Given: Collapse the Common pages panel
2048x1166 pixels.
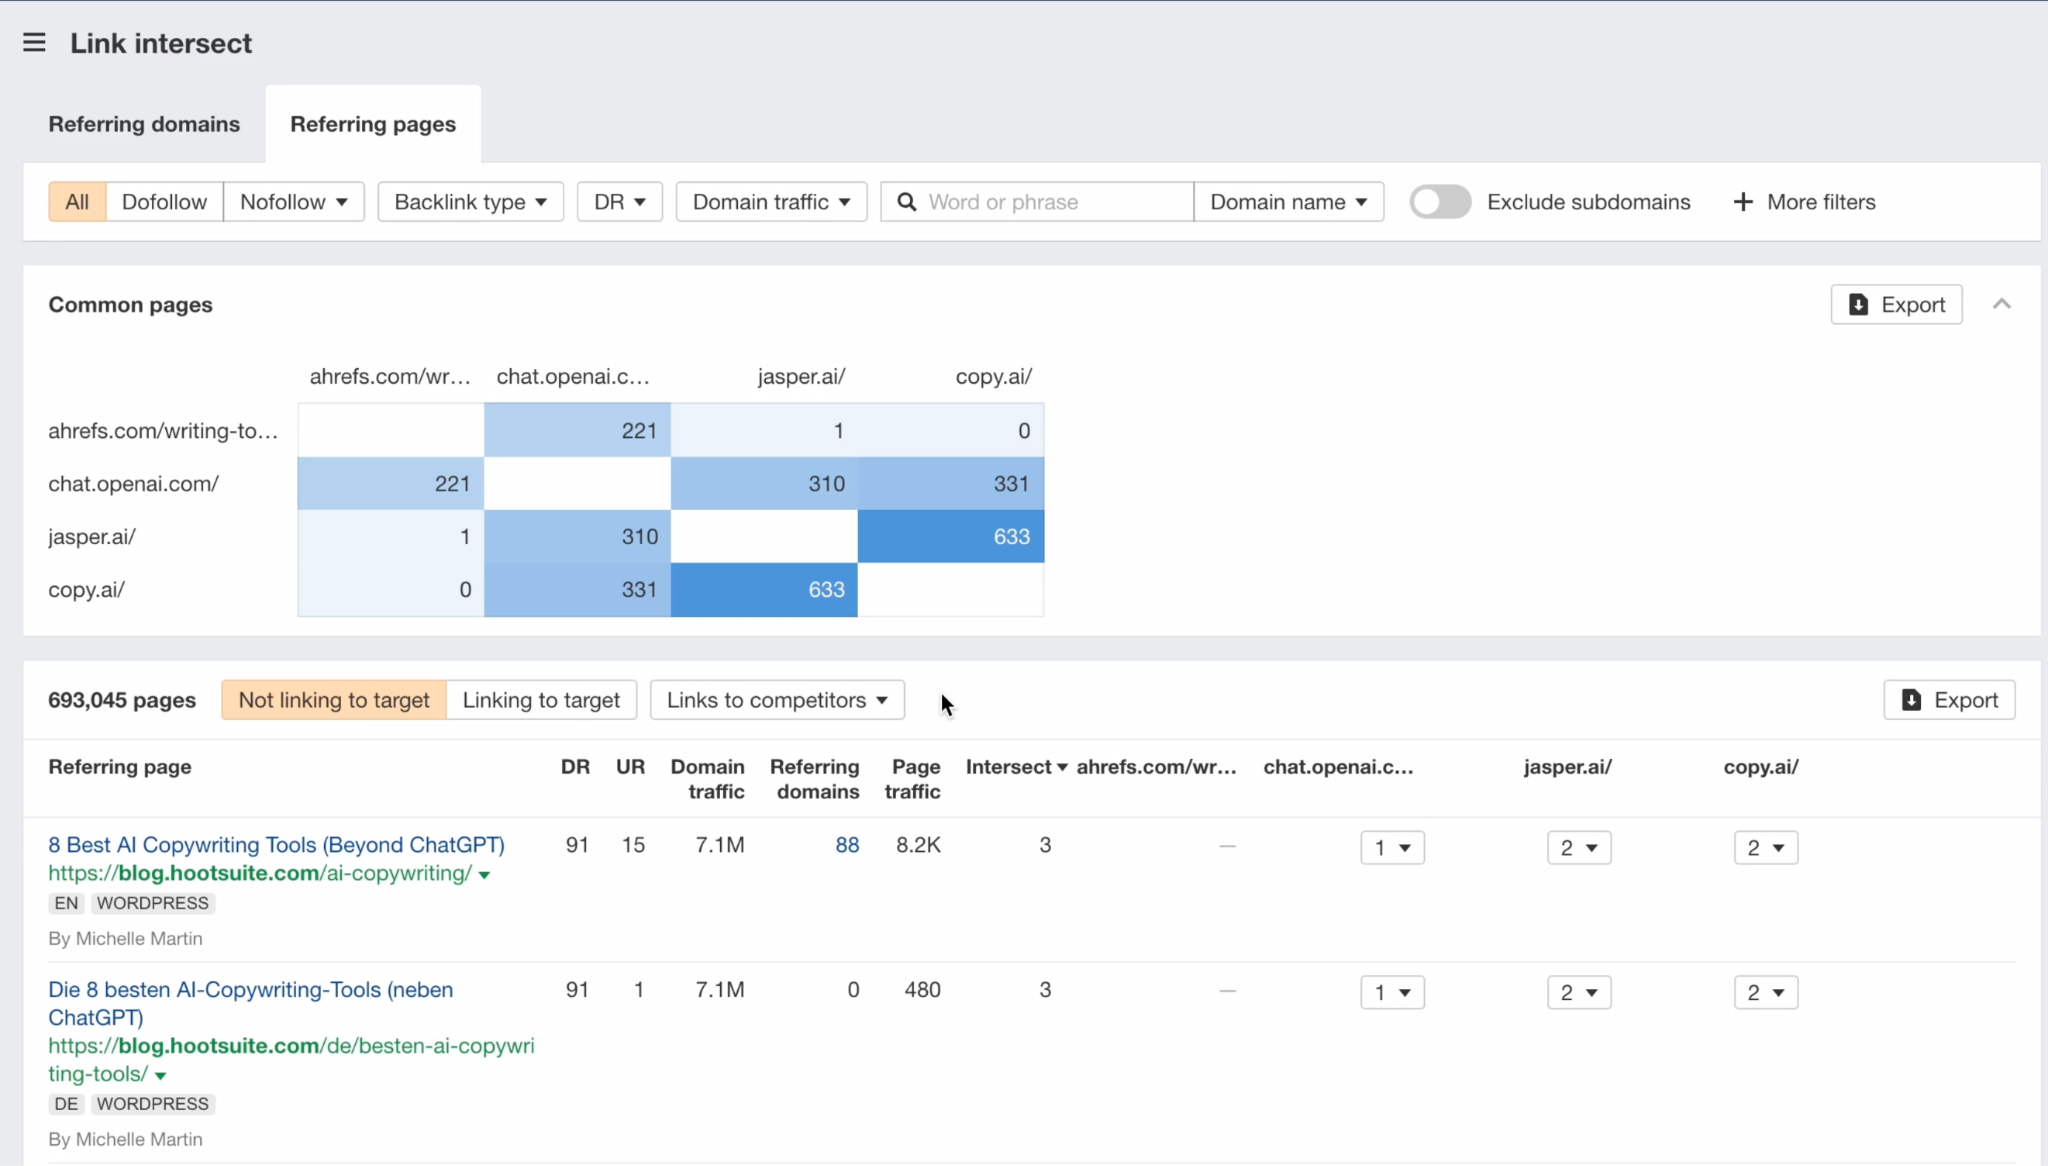Looking at the screenshot, I should [x=2001, y=304].
